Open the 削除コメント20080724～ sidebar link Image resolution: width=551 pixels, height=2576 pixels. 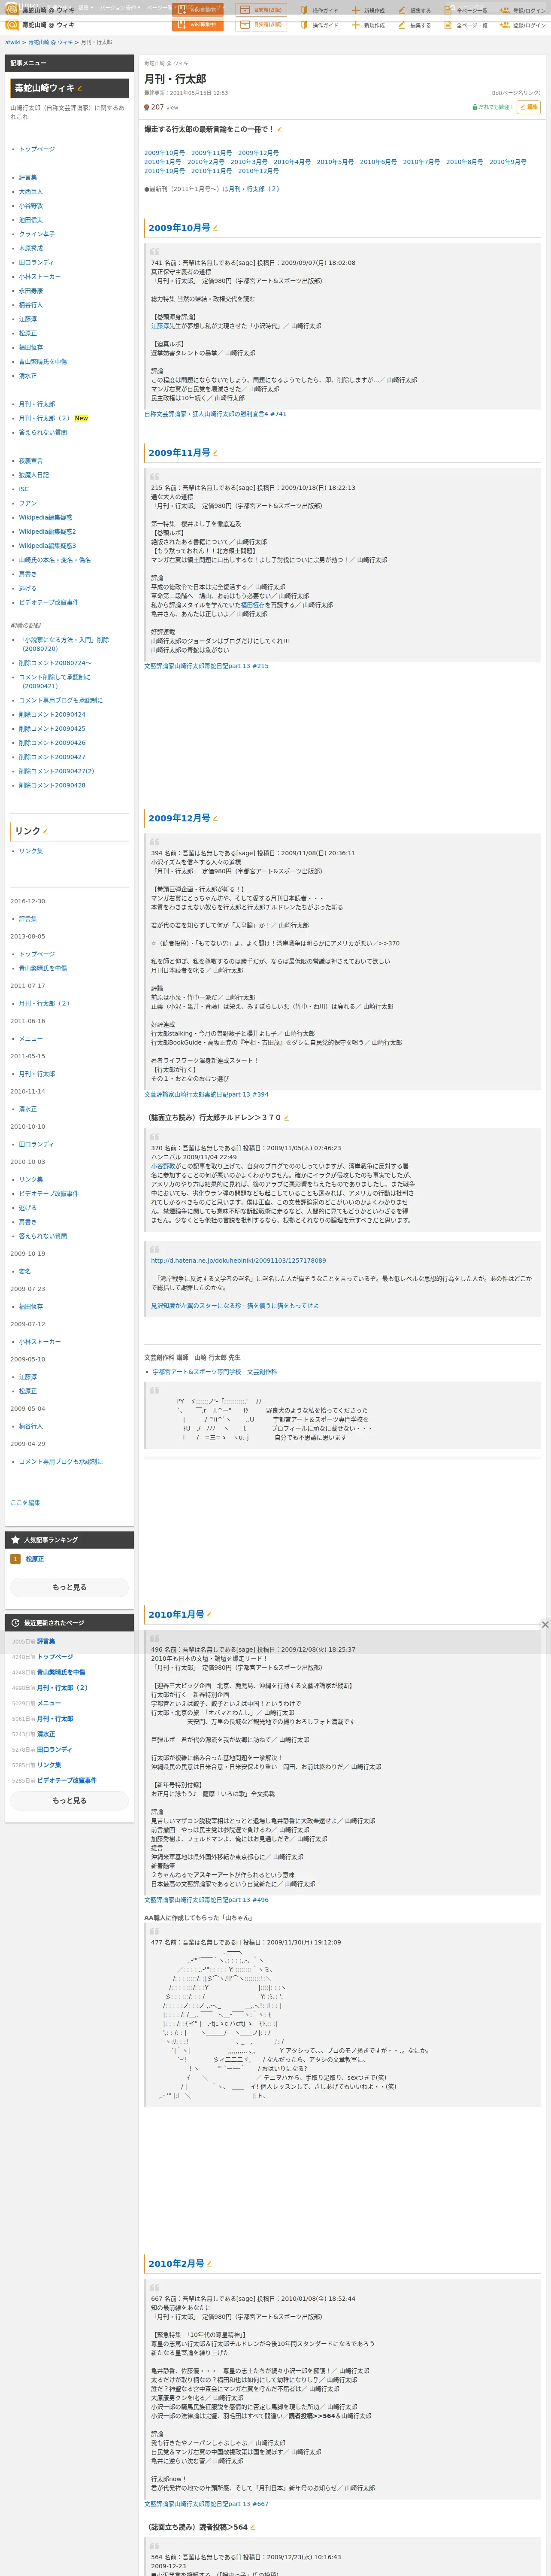55,663
